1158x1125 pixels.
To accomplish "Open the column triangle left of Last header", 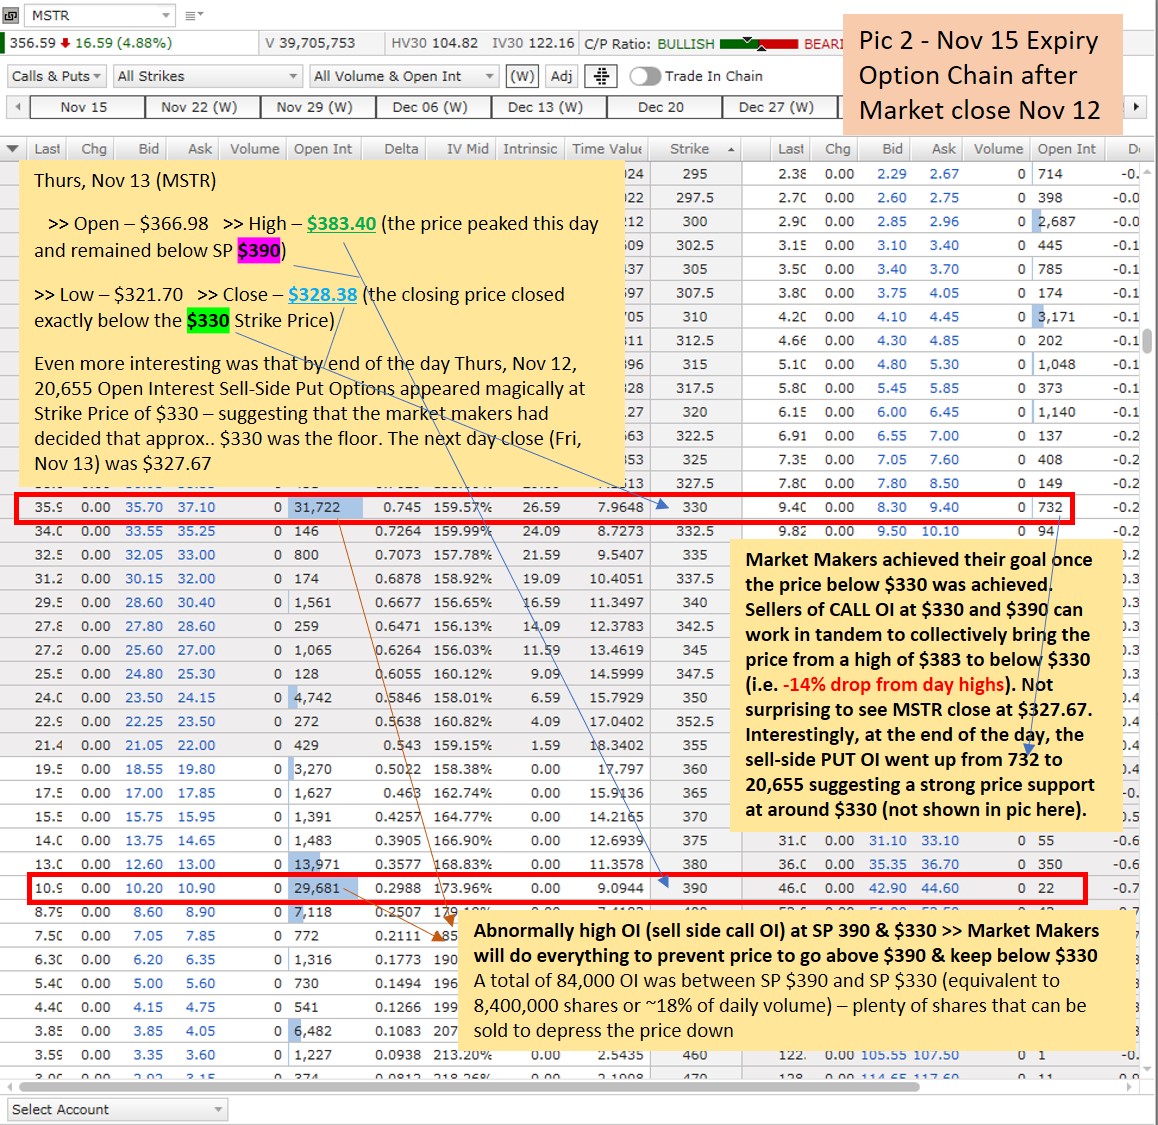I will click(x=13, y=148).
